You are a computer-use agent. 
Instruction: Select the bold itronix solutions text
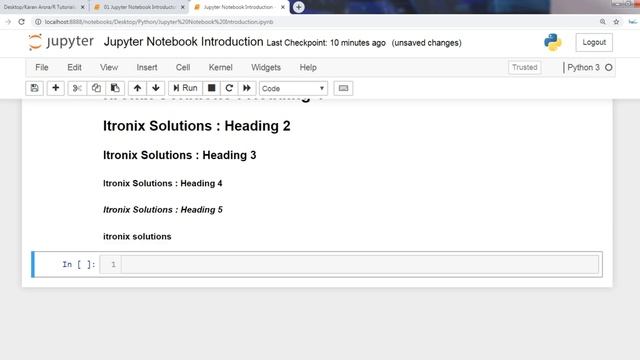tap(137, 237)
